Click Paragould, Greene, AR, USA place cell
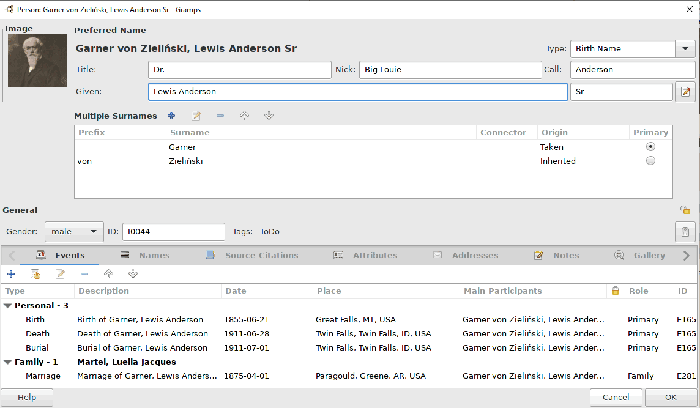700x408 pixels. tap(371, 376)
